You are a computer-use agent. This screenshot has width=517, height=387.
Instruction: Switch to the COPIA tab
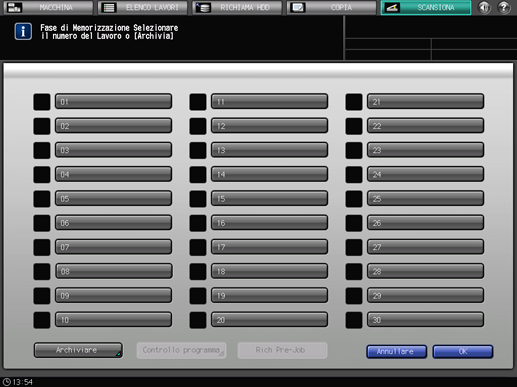coord(332,7)
